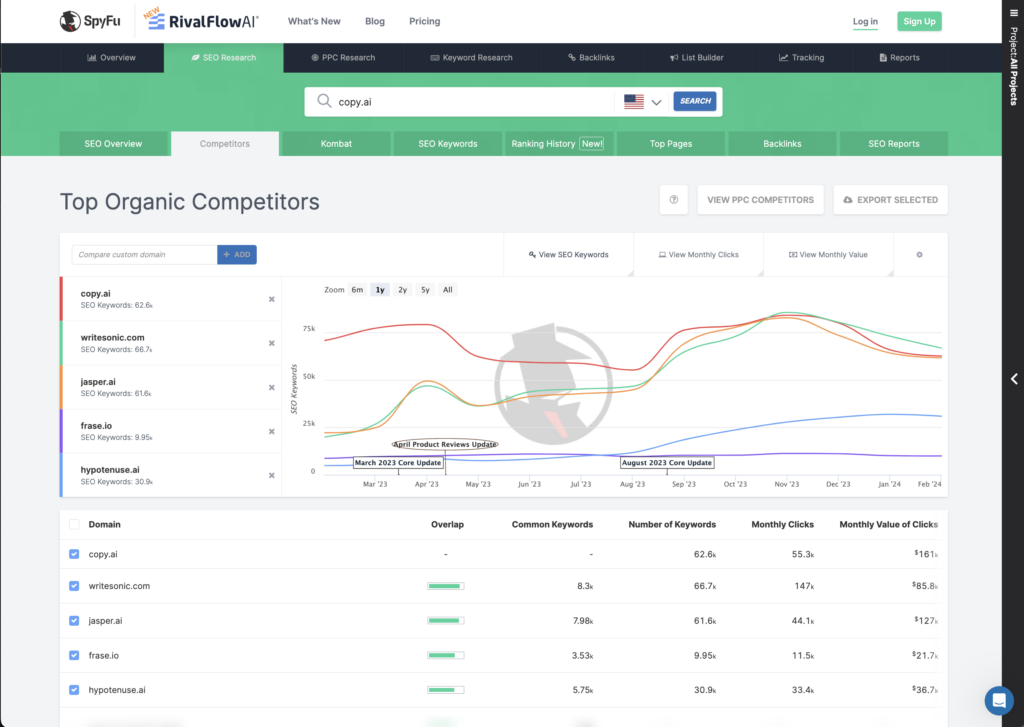Toggle the select-all Domain checkbox
The image size is (1024, 727).
74,525
